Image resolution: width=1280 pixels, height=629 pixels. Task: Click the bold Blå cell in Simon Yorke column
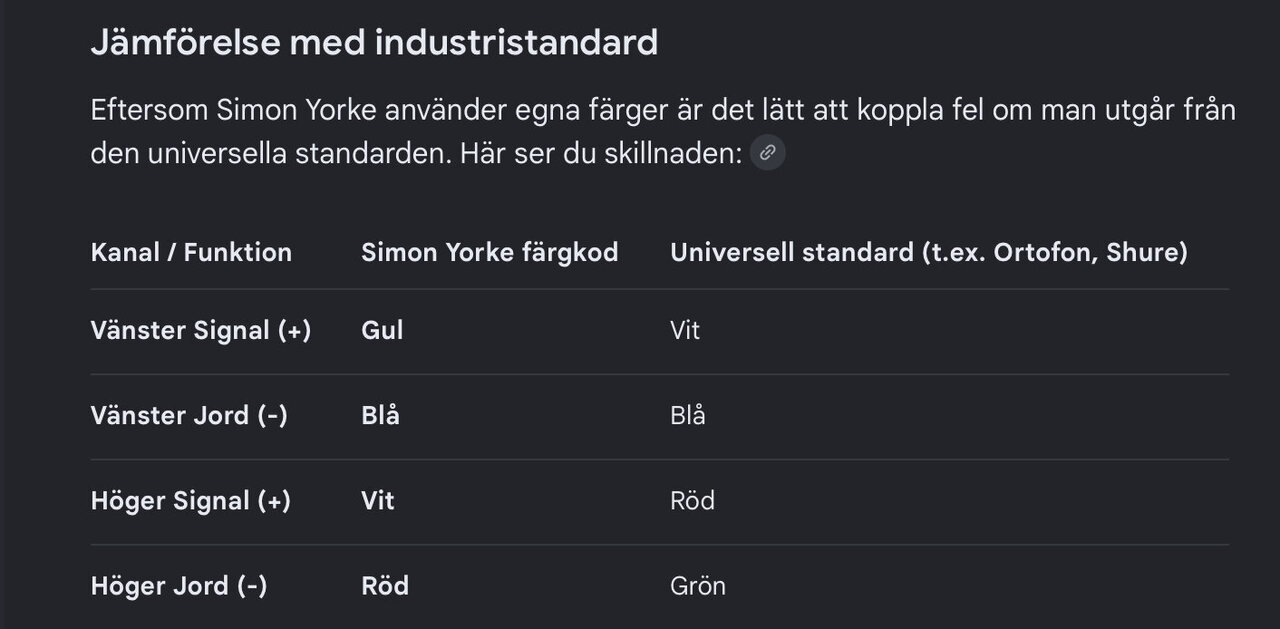pos(380,415)
